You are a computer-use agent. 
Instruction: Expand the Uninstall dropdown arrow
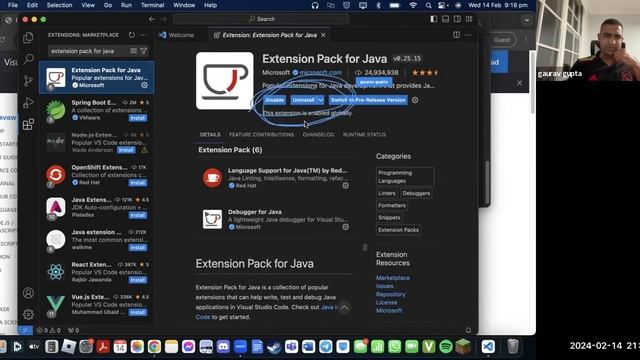(321, 100)
